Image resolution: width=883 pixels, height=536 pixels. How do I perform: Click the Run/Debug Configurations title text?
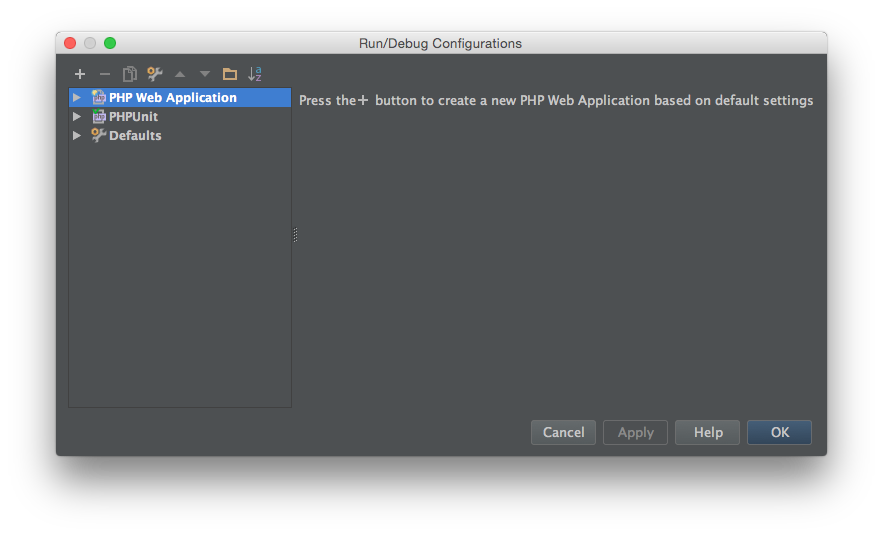[440, 43]
